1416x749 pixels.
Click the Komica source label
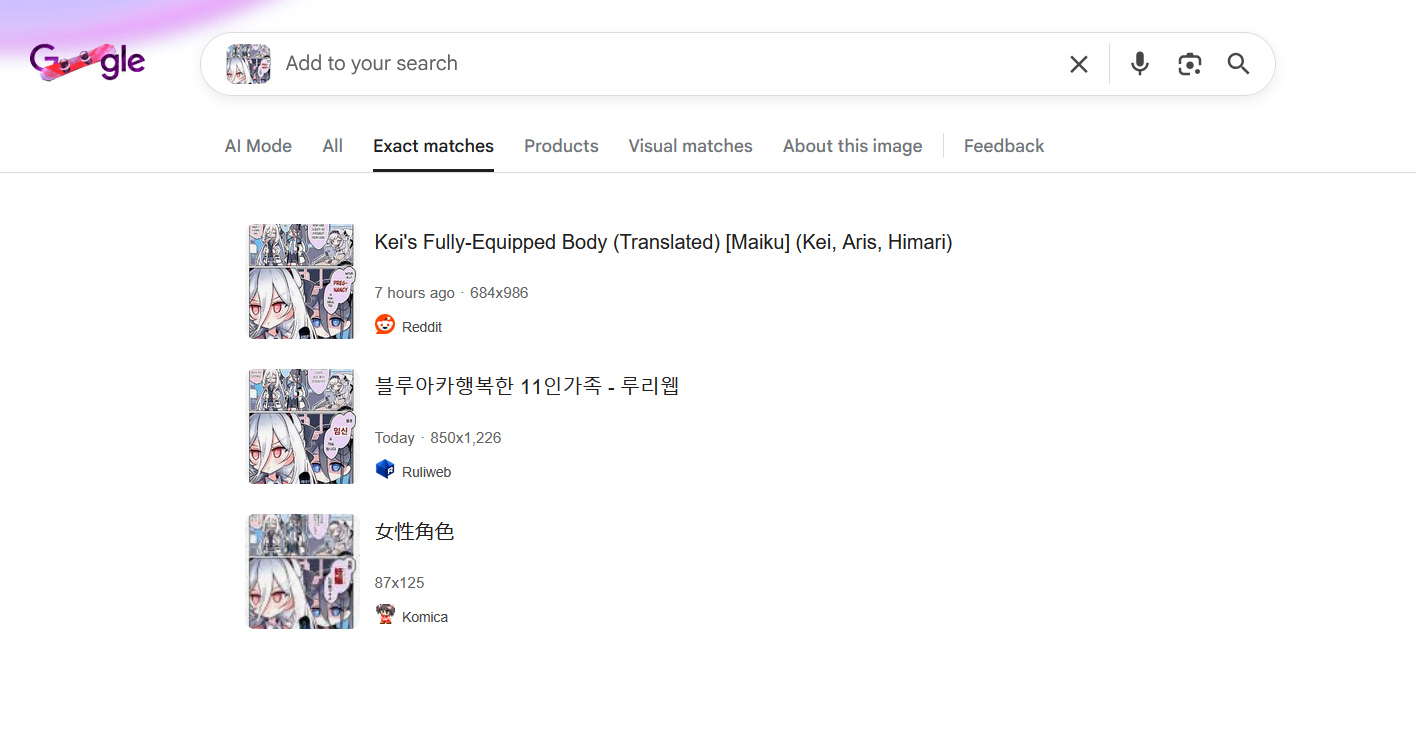(425, 617)
